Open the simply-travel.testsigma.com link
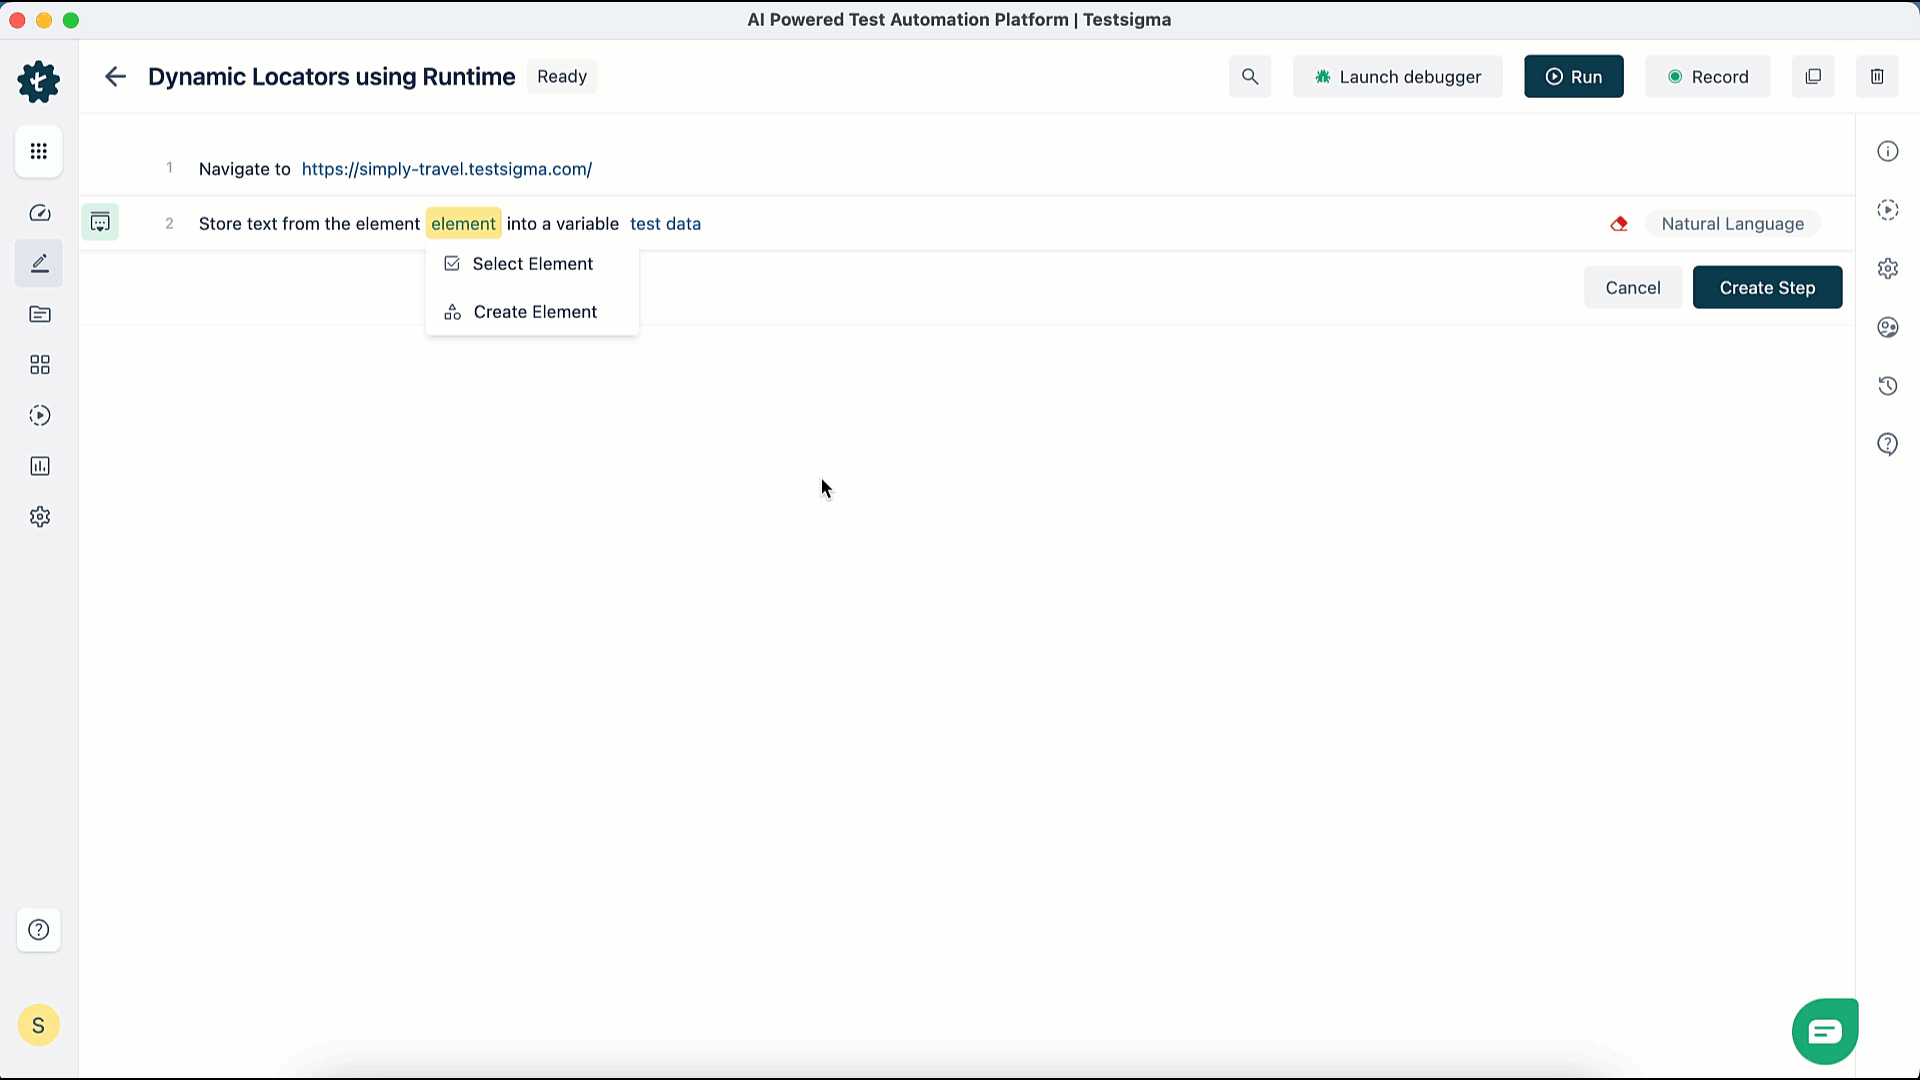The width and height of the screenshot is (1920, 1080). pos(446,169)
